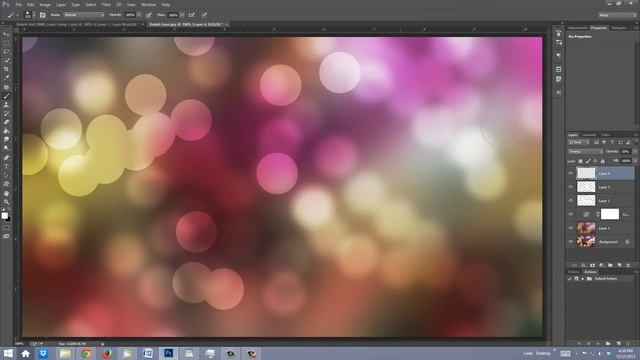The height and width of the screenshot is (360, 640).
Task: Click the Windows Start button
Action: [7, 353]
